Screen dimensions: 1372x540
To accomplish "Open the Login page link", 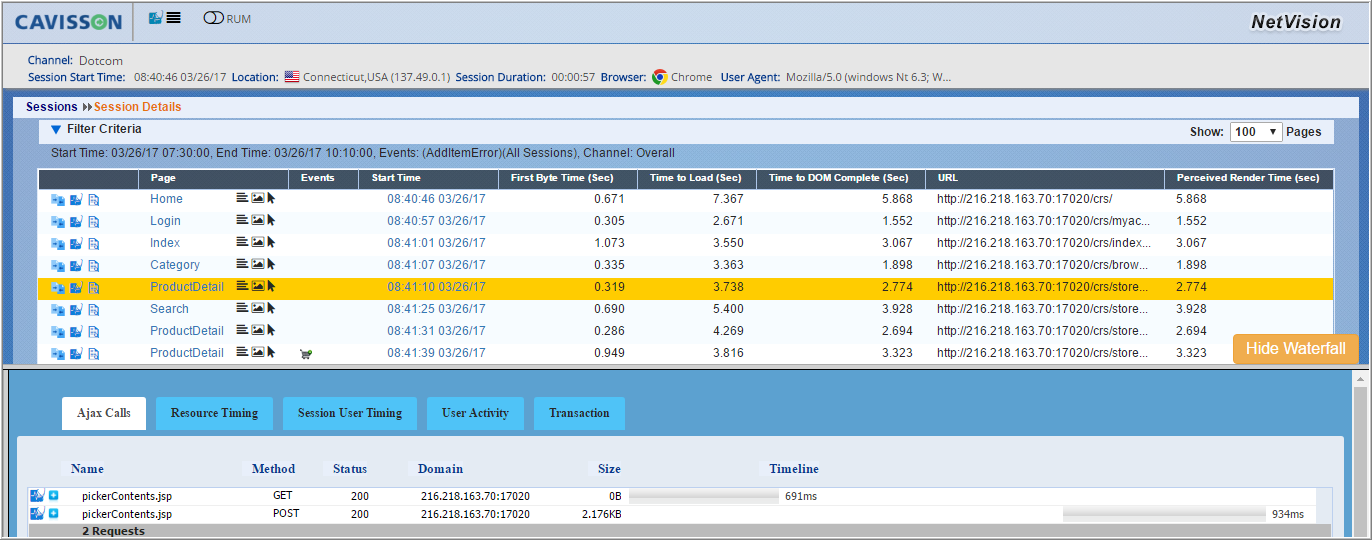I will [x=166, y=221].
